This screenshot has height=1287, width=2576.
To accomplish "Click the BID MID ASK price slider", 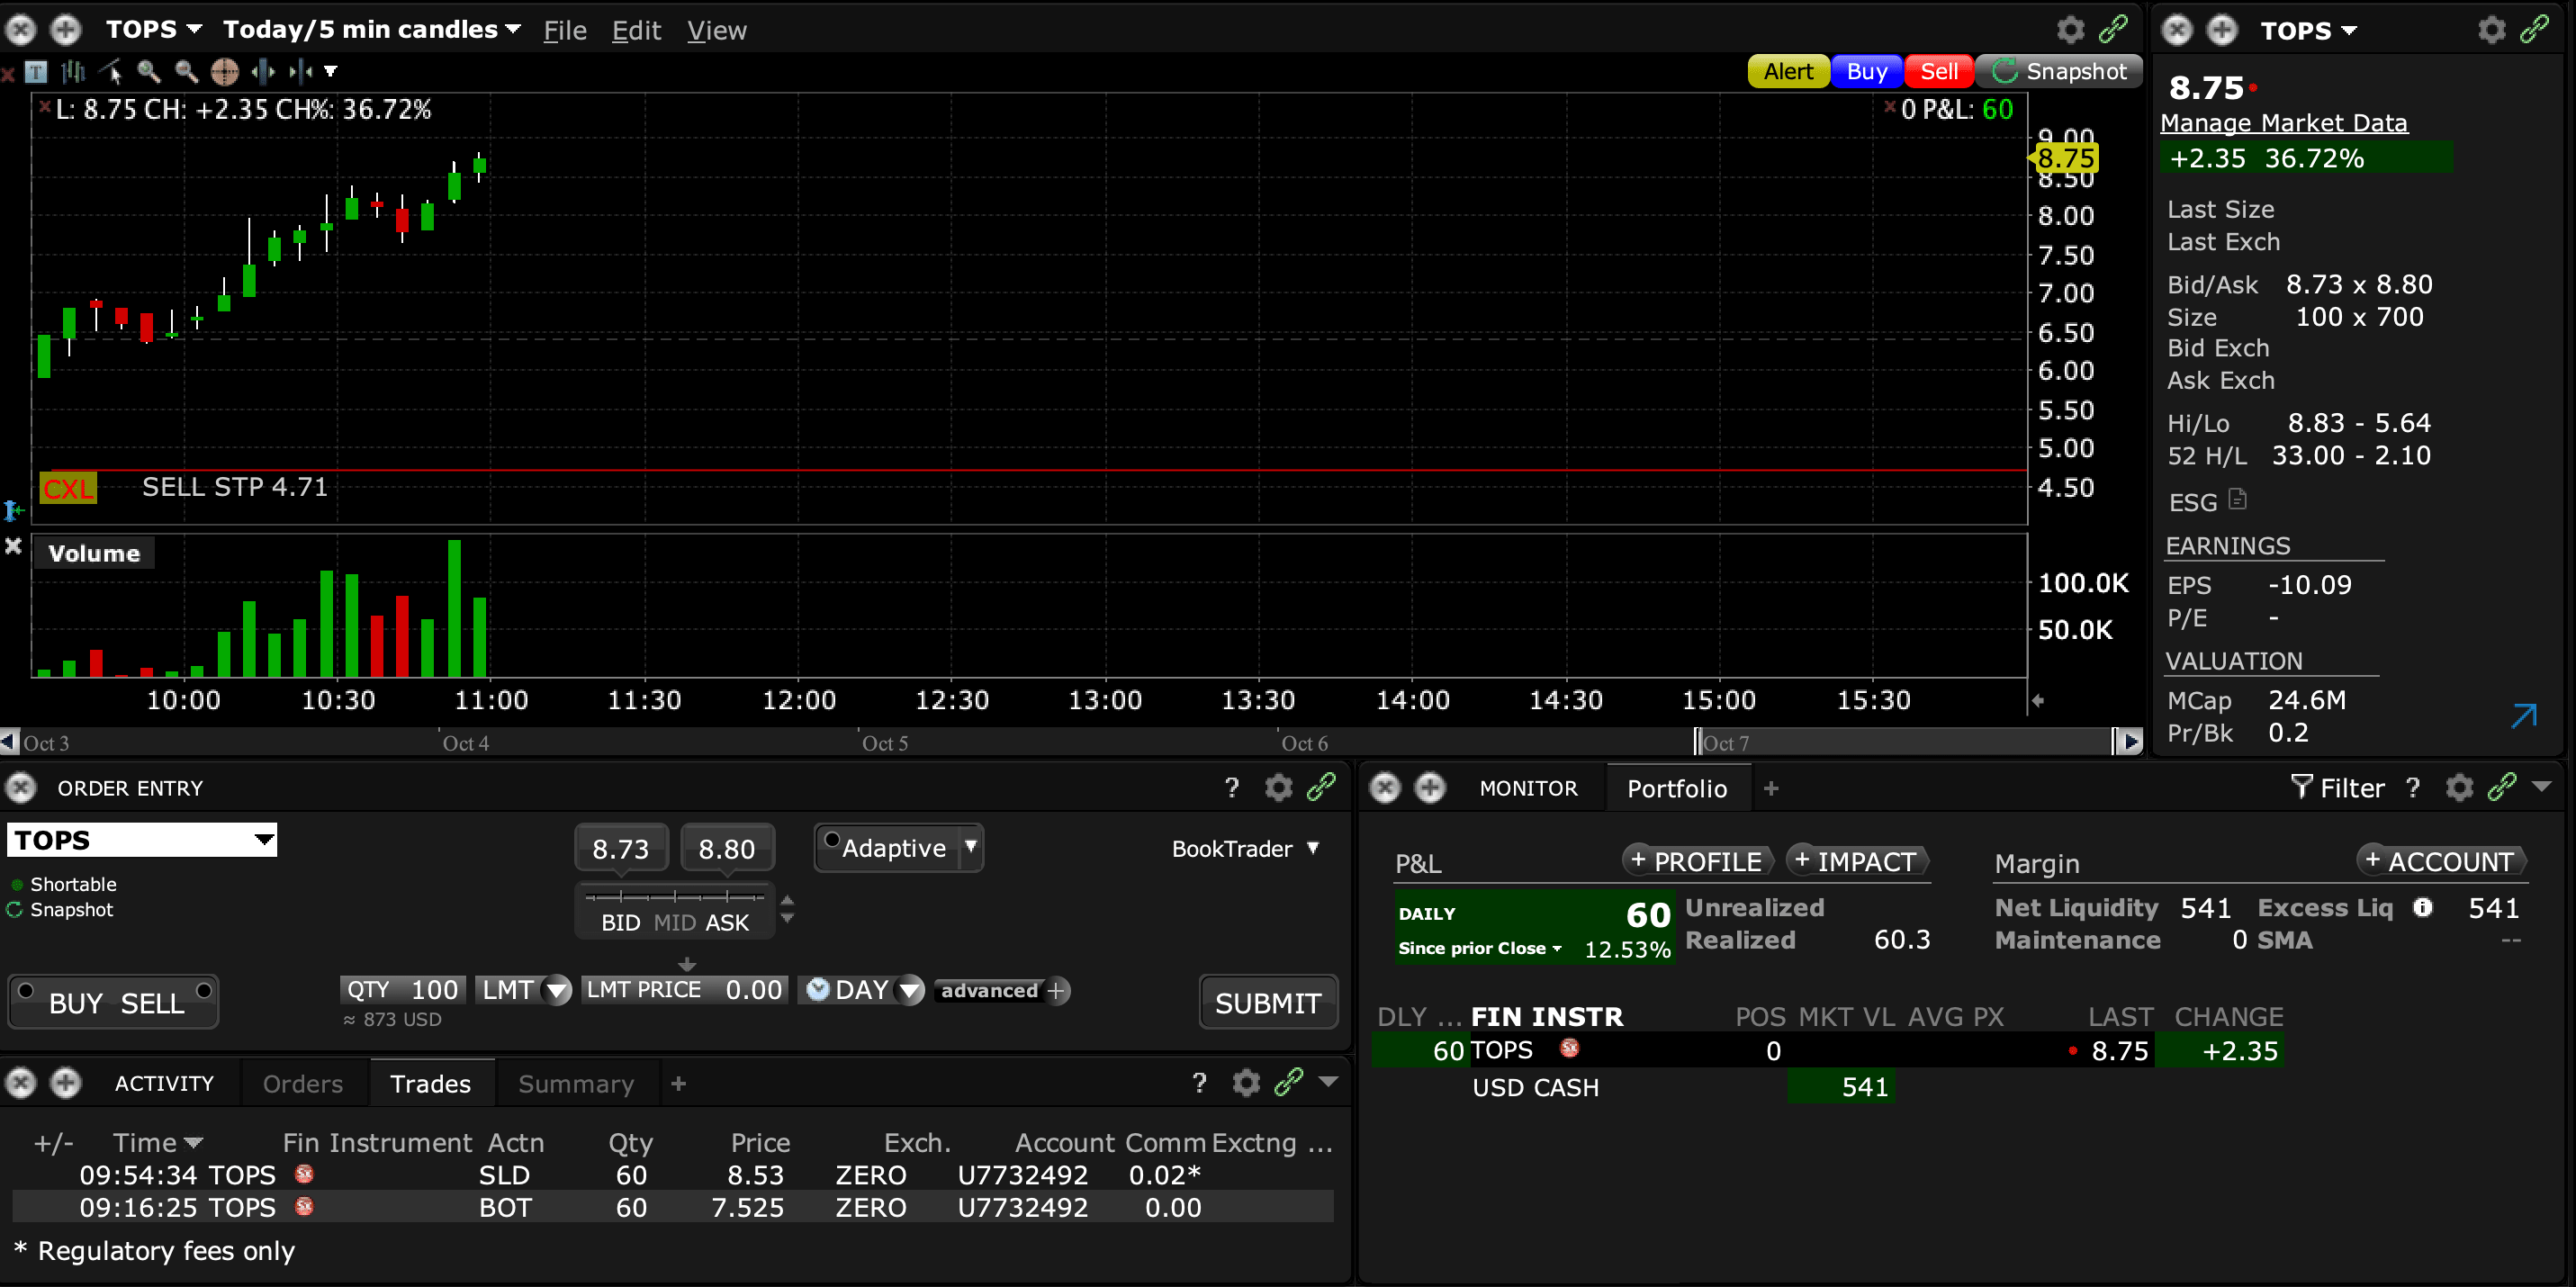I will pyautogui.click(x=675, y=897).
